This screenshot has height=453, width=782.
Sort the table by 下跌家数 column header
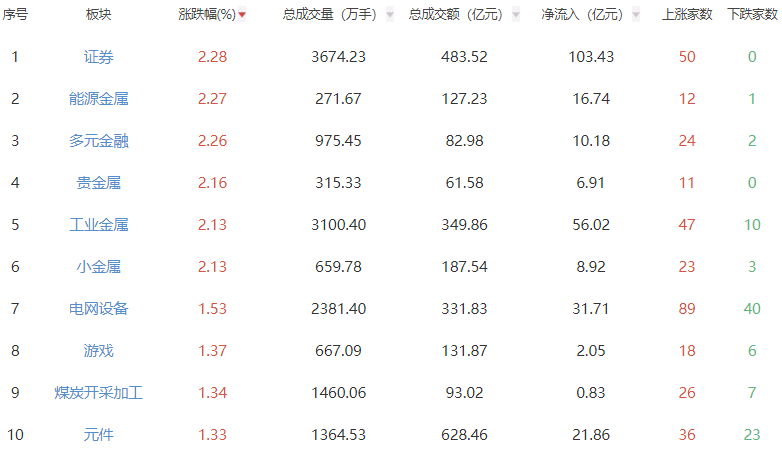click(x=752, y=15)
